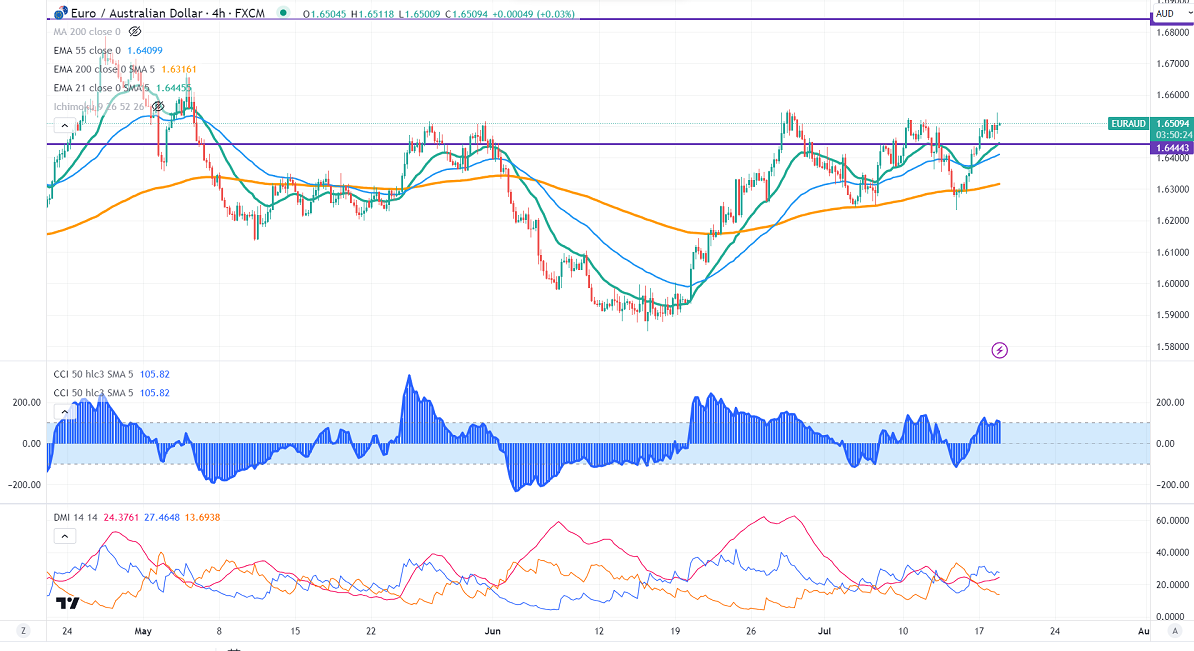Click the EMA 55 value 1.64099

coord(145,50)
